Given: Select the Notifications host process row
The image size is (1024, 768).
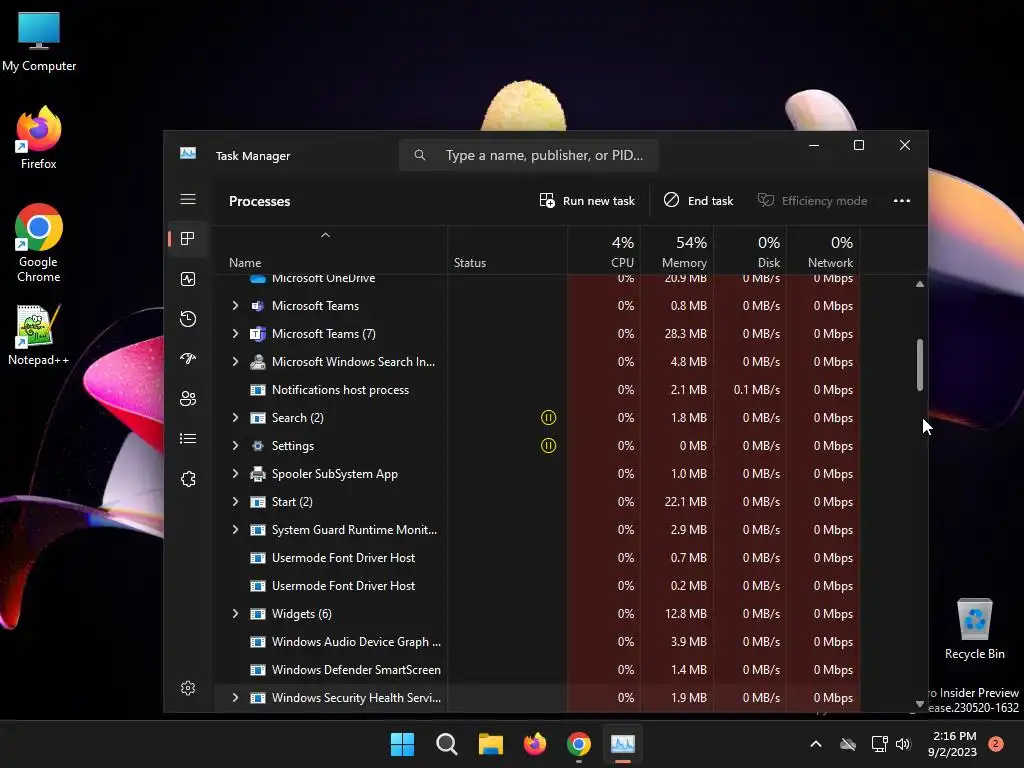Looking at the screenshot, I should [x=536, y=390].
